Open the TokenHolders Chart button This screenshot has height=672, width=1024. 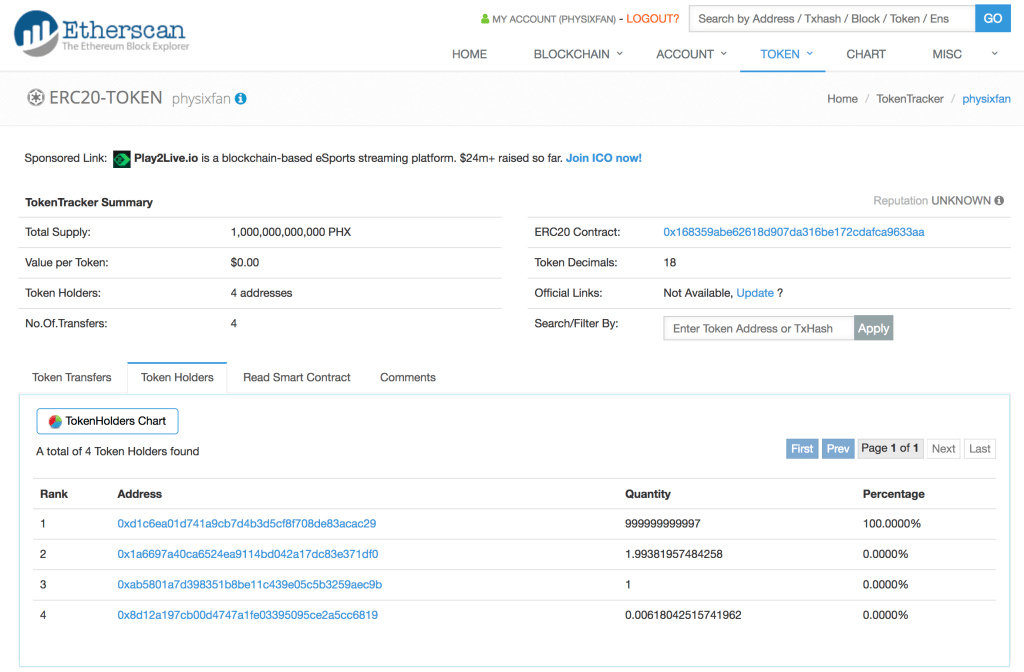(x=108, y=421)
